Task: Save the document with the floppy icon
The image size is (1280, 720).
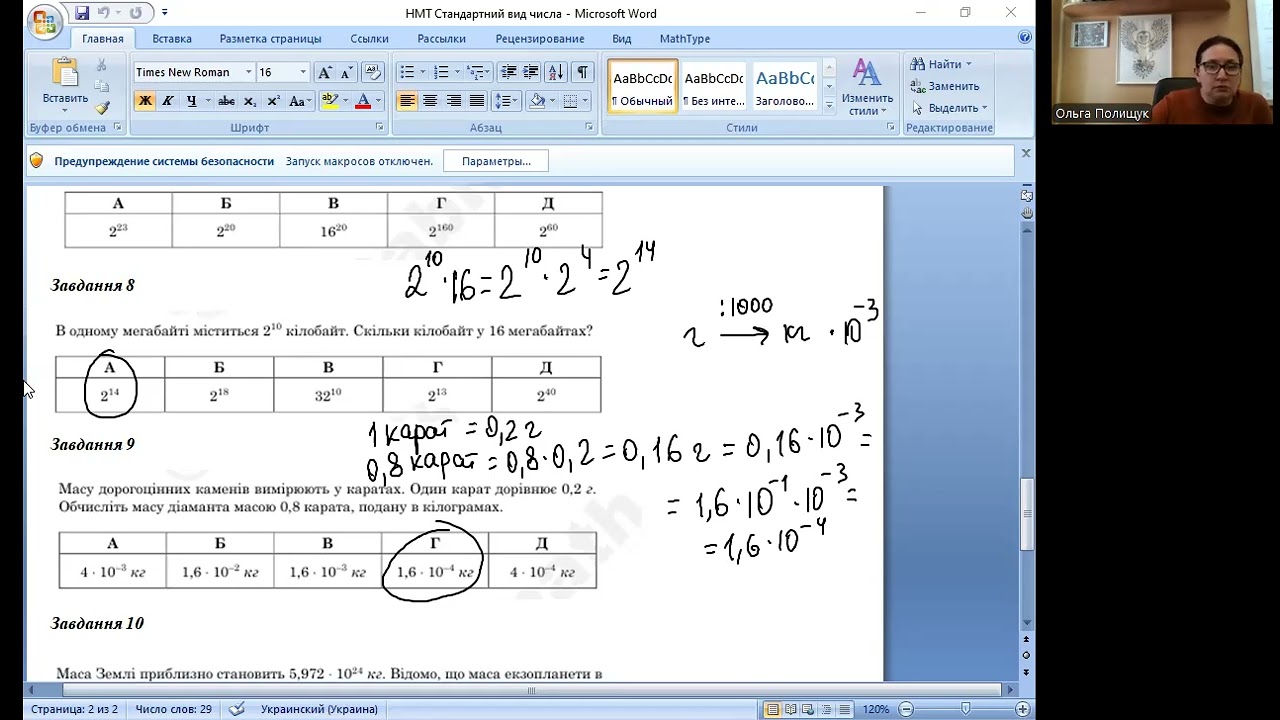Action: (82, 13)
